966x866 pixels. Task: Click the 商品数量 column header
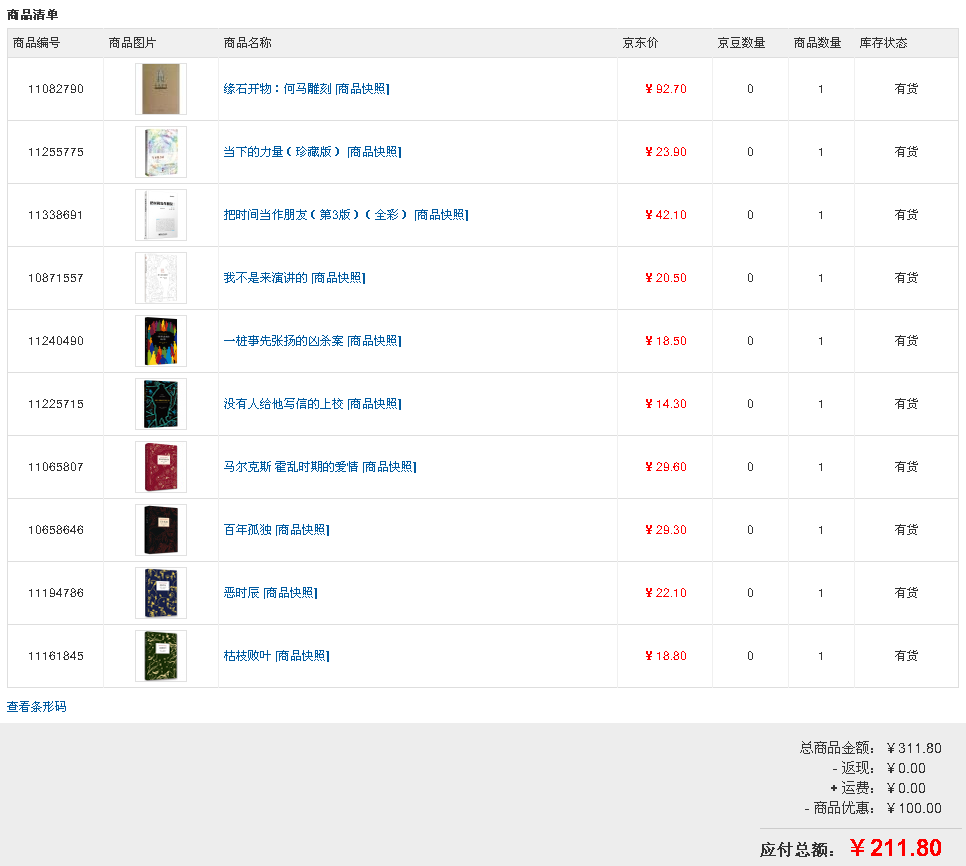pyautogui.click(x=817, y=42)
